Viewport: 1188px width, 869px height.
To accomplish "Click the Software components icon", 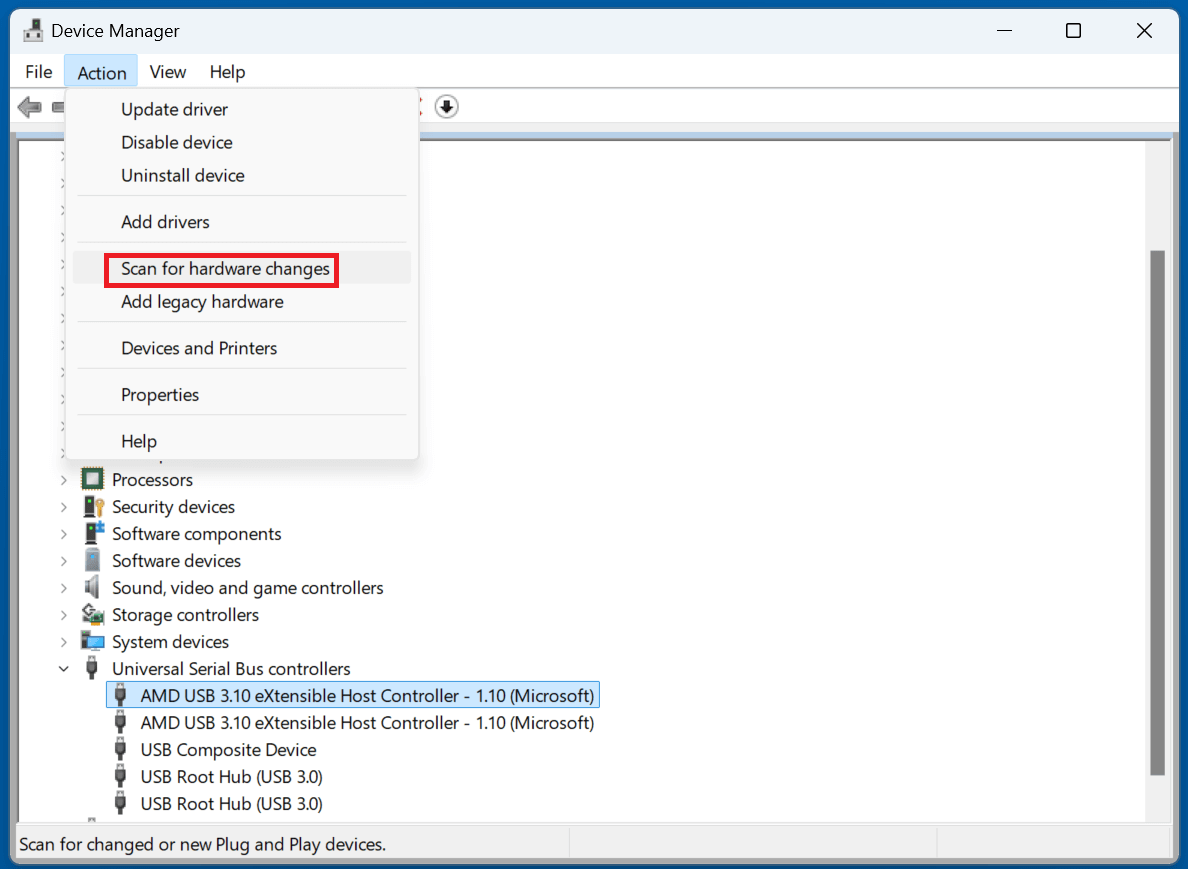I will (93, 534).
